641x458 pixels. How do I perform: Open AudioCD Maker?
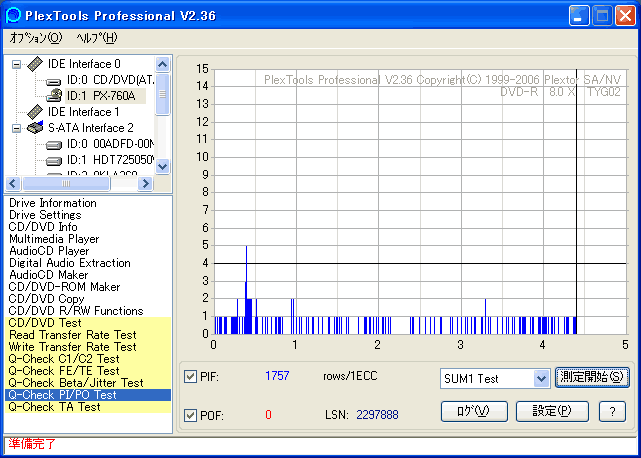click(x=49, y=275)
